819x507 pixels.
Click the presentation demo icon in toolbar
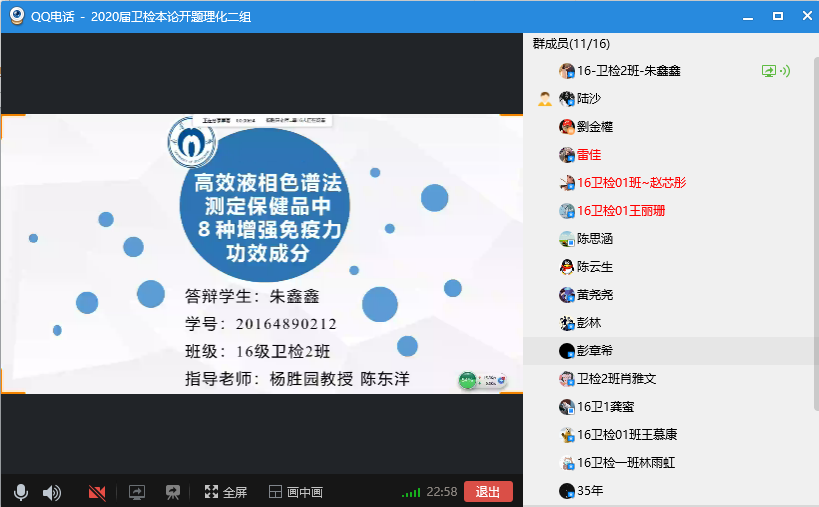tap(172, 492)
